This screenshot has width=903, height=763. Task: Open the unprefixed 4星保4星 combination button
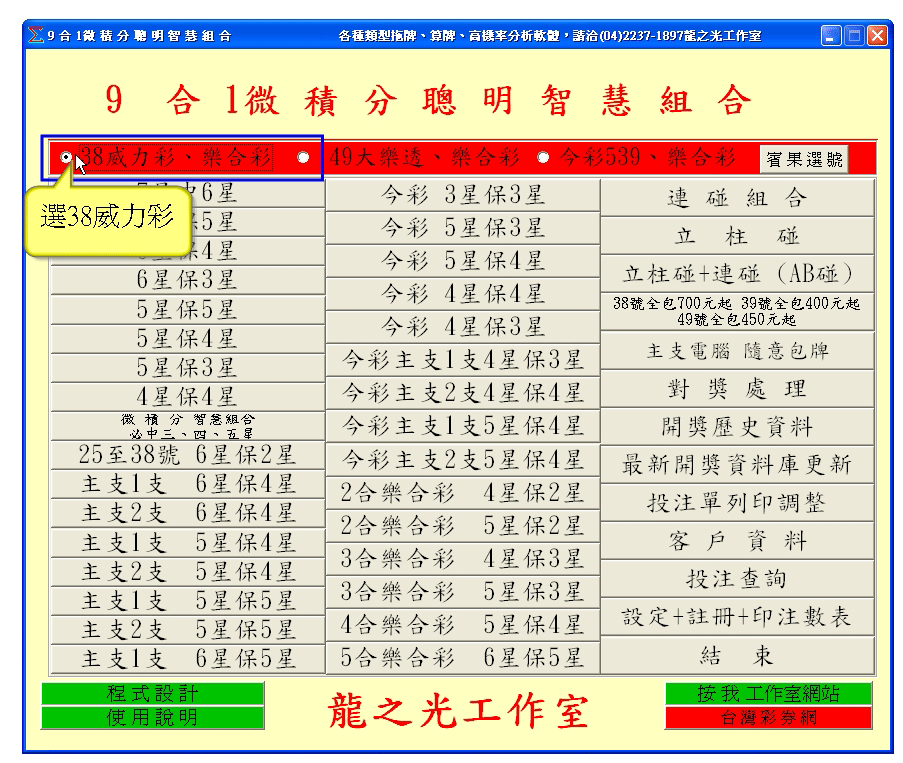188,397
